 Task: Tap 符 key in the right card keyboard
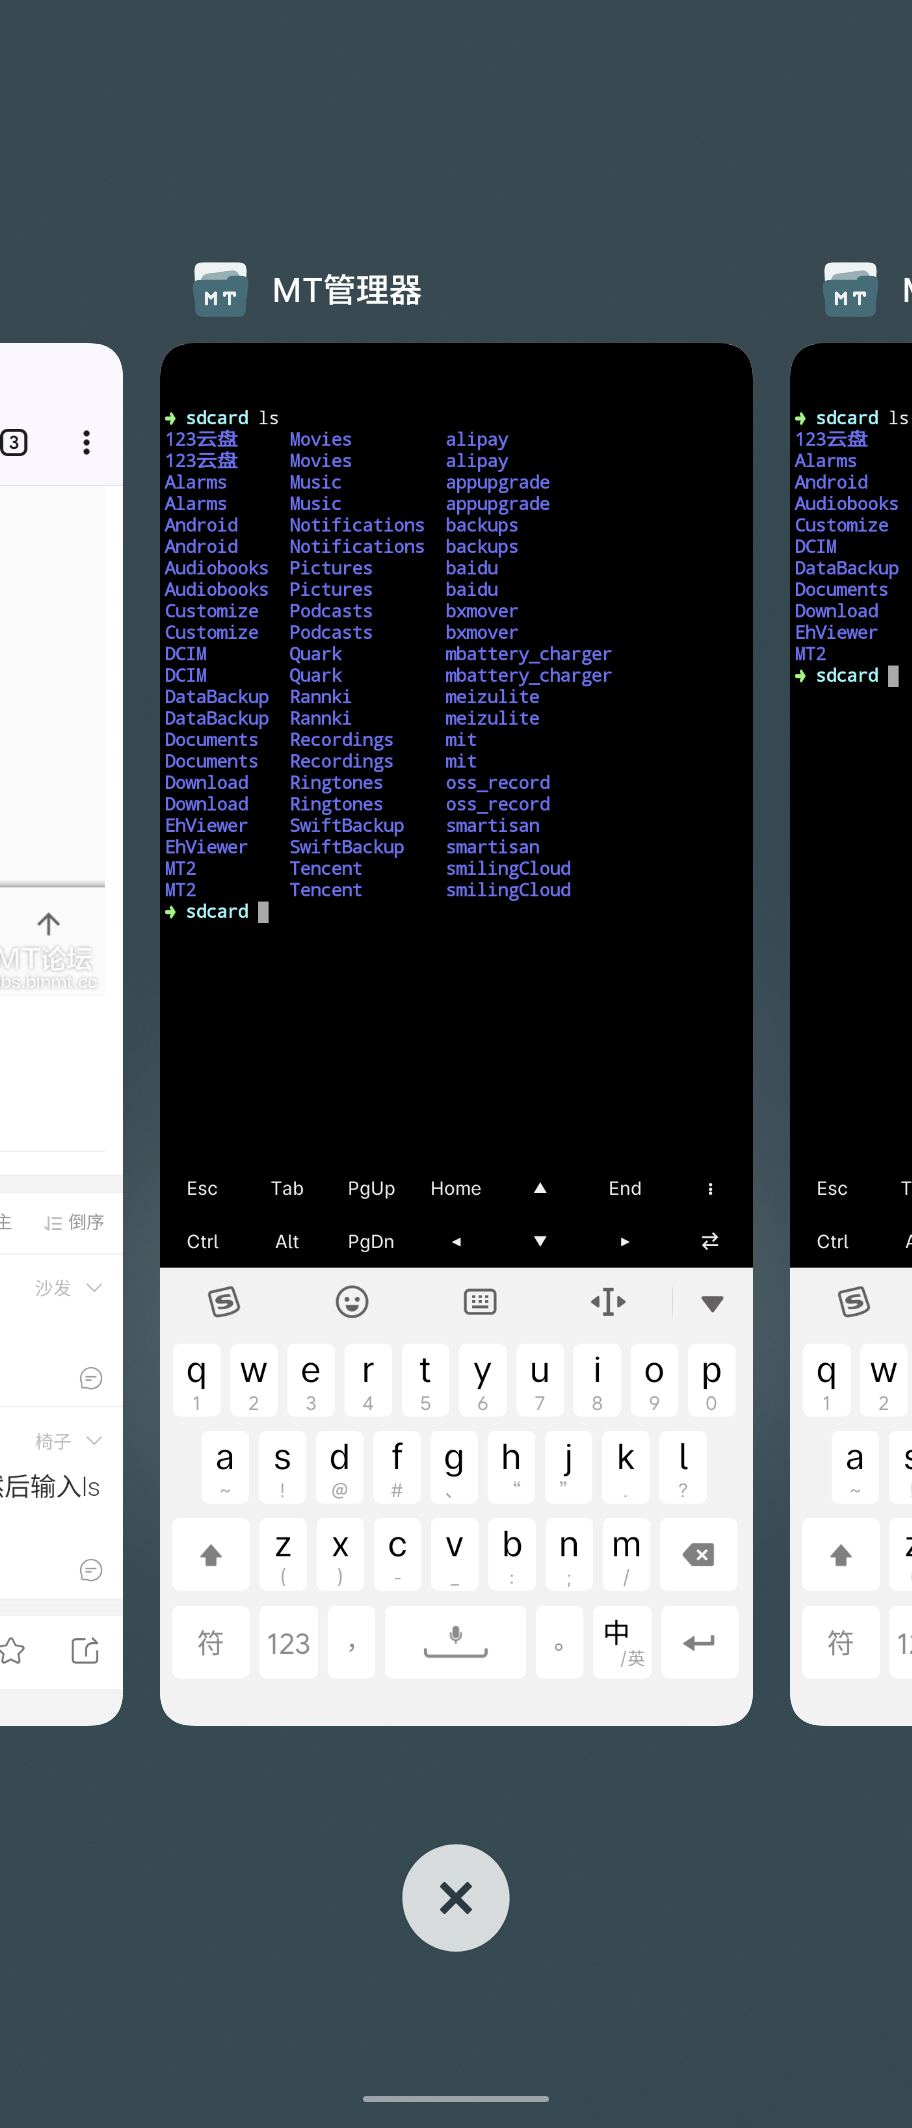click(x=841, y=1642)
